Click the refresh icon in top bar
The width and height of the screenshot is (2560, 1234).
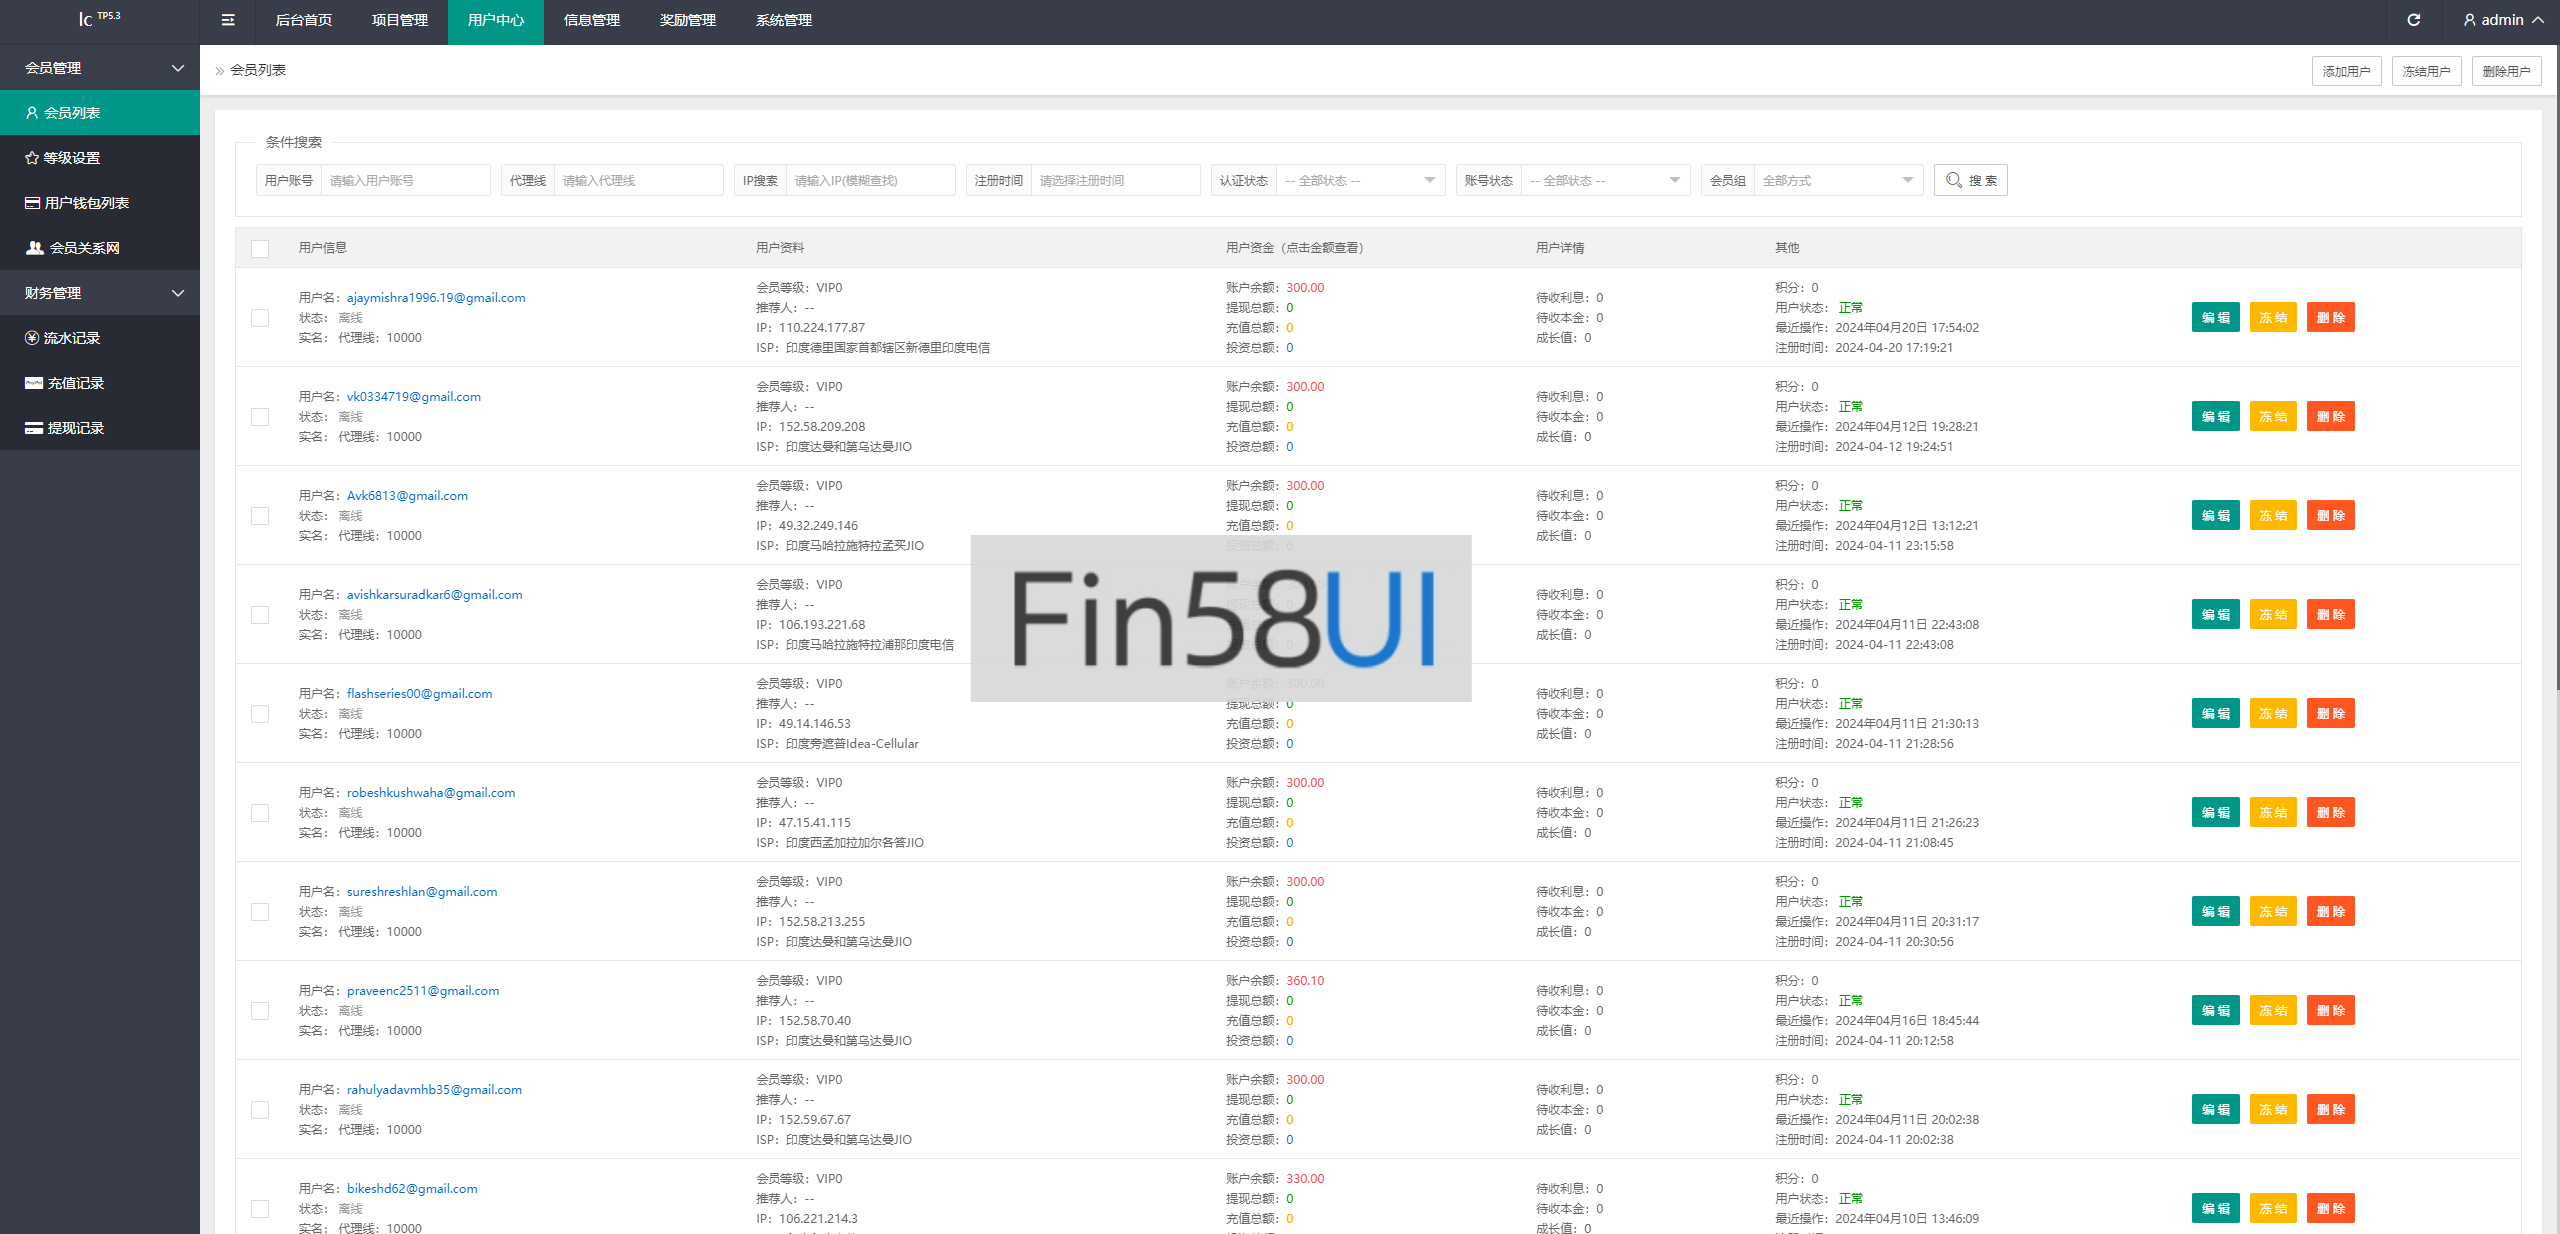pyautogui.click(x=2413, y=20)
